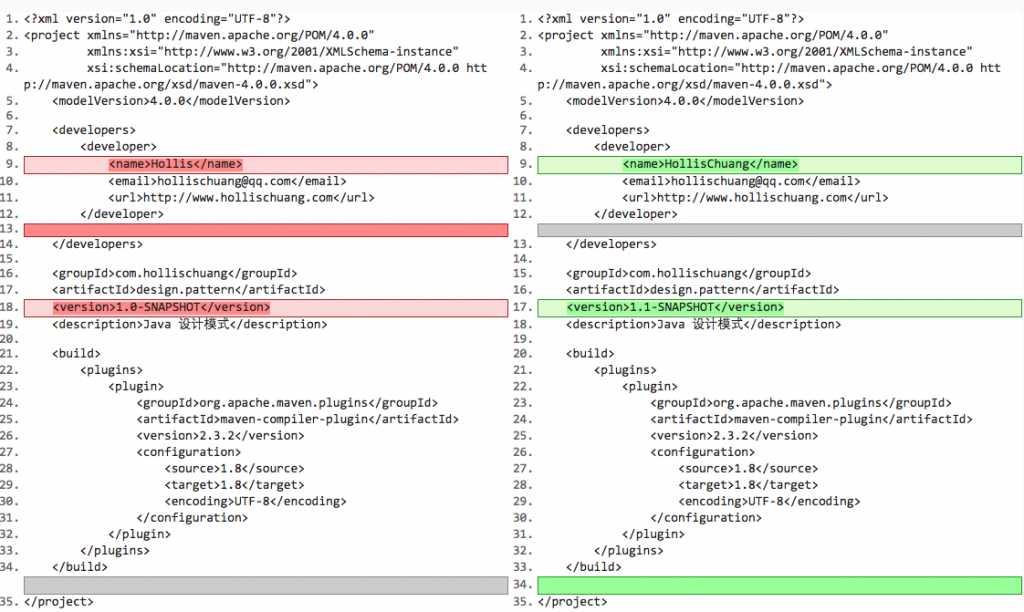1024x612 pixels.
Task: Click line 19 <description>Java 设计模式</description>
Action: pos(189,325)
